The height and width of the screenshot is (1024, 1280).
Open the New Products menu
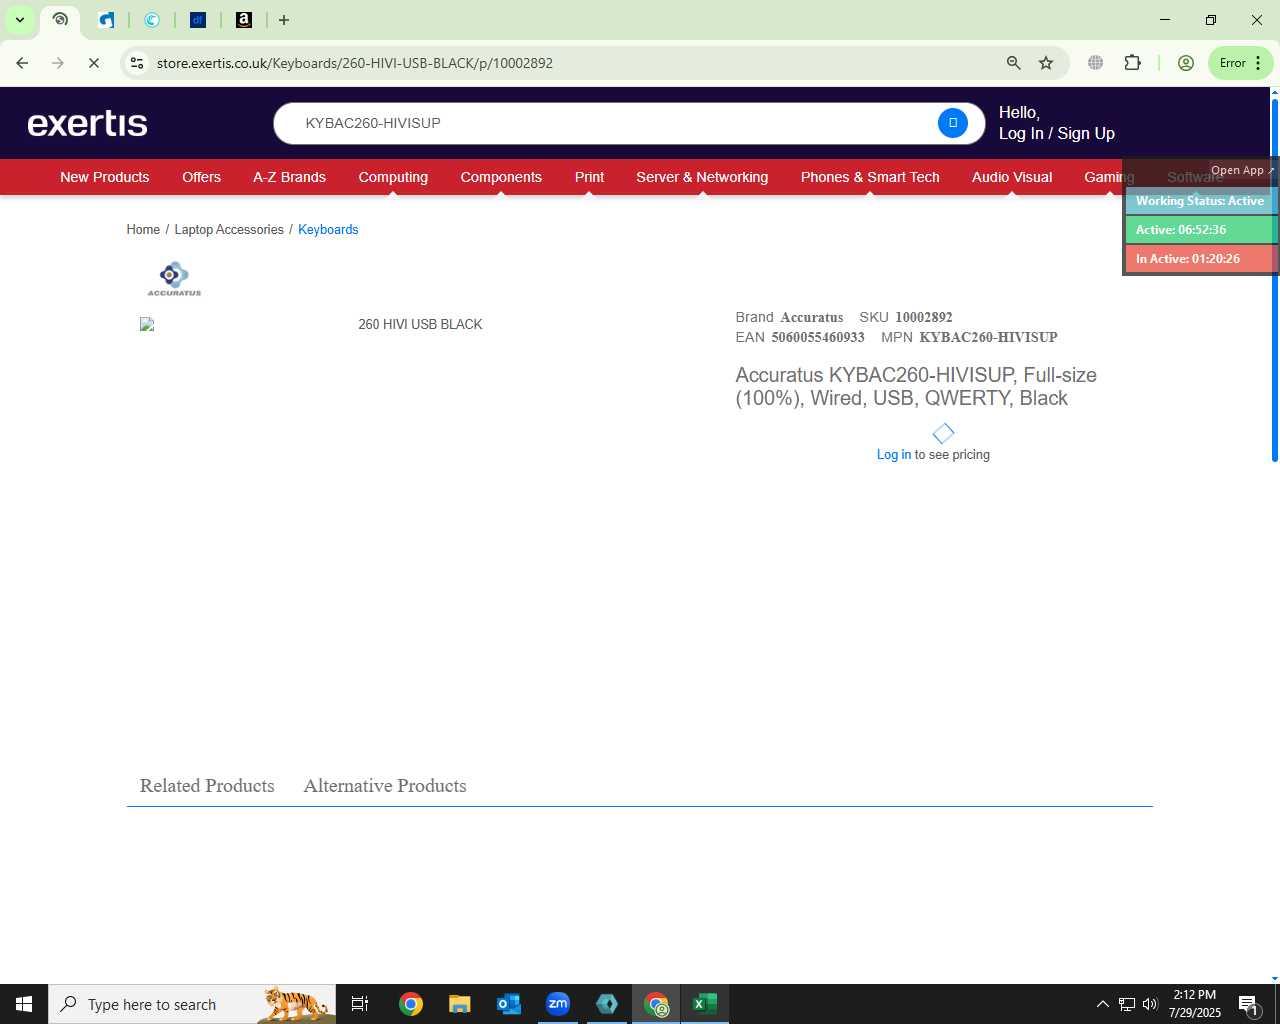click(x=104, y=177)
